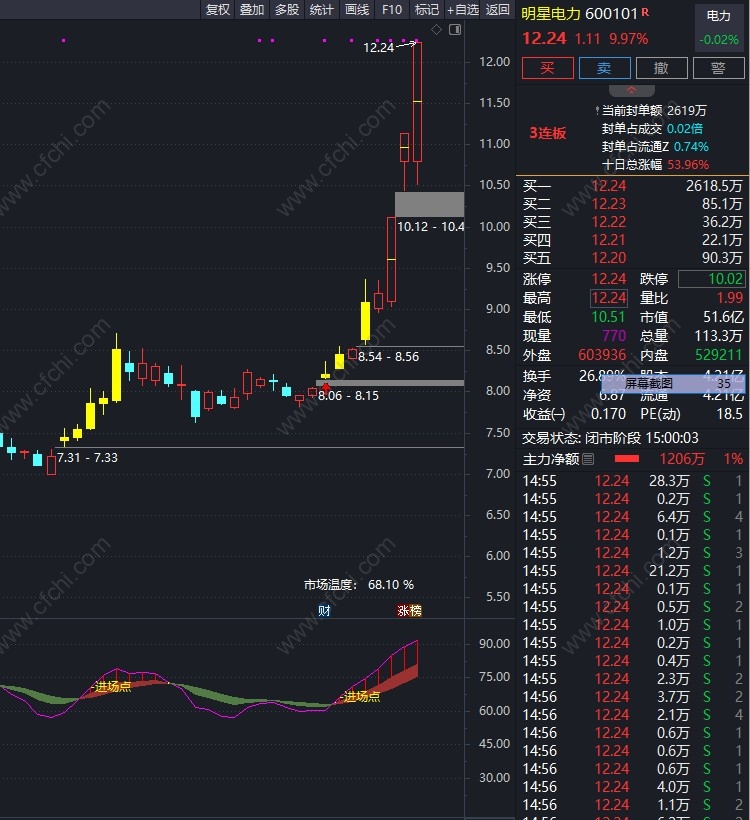Click the 主力净额 1206万 value

(x=681, y=459)
